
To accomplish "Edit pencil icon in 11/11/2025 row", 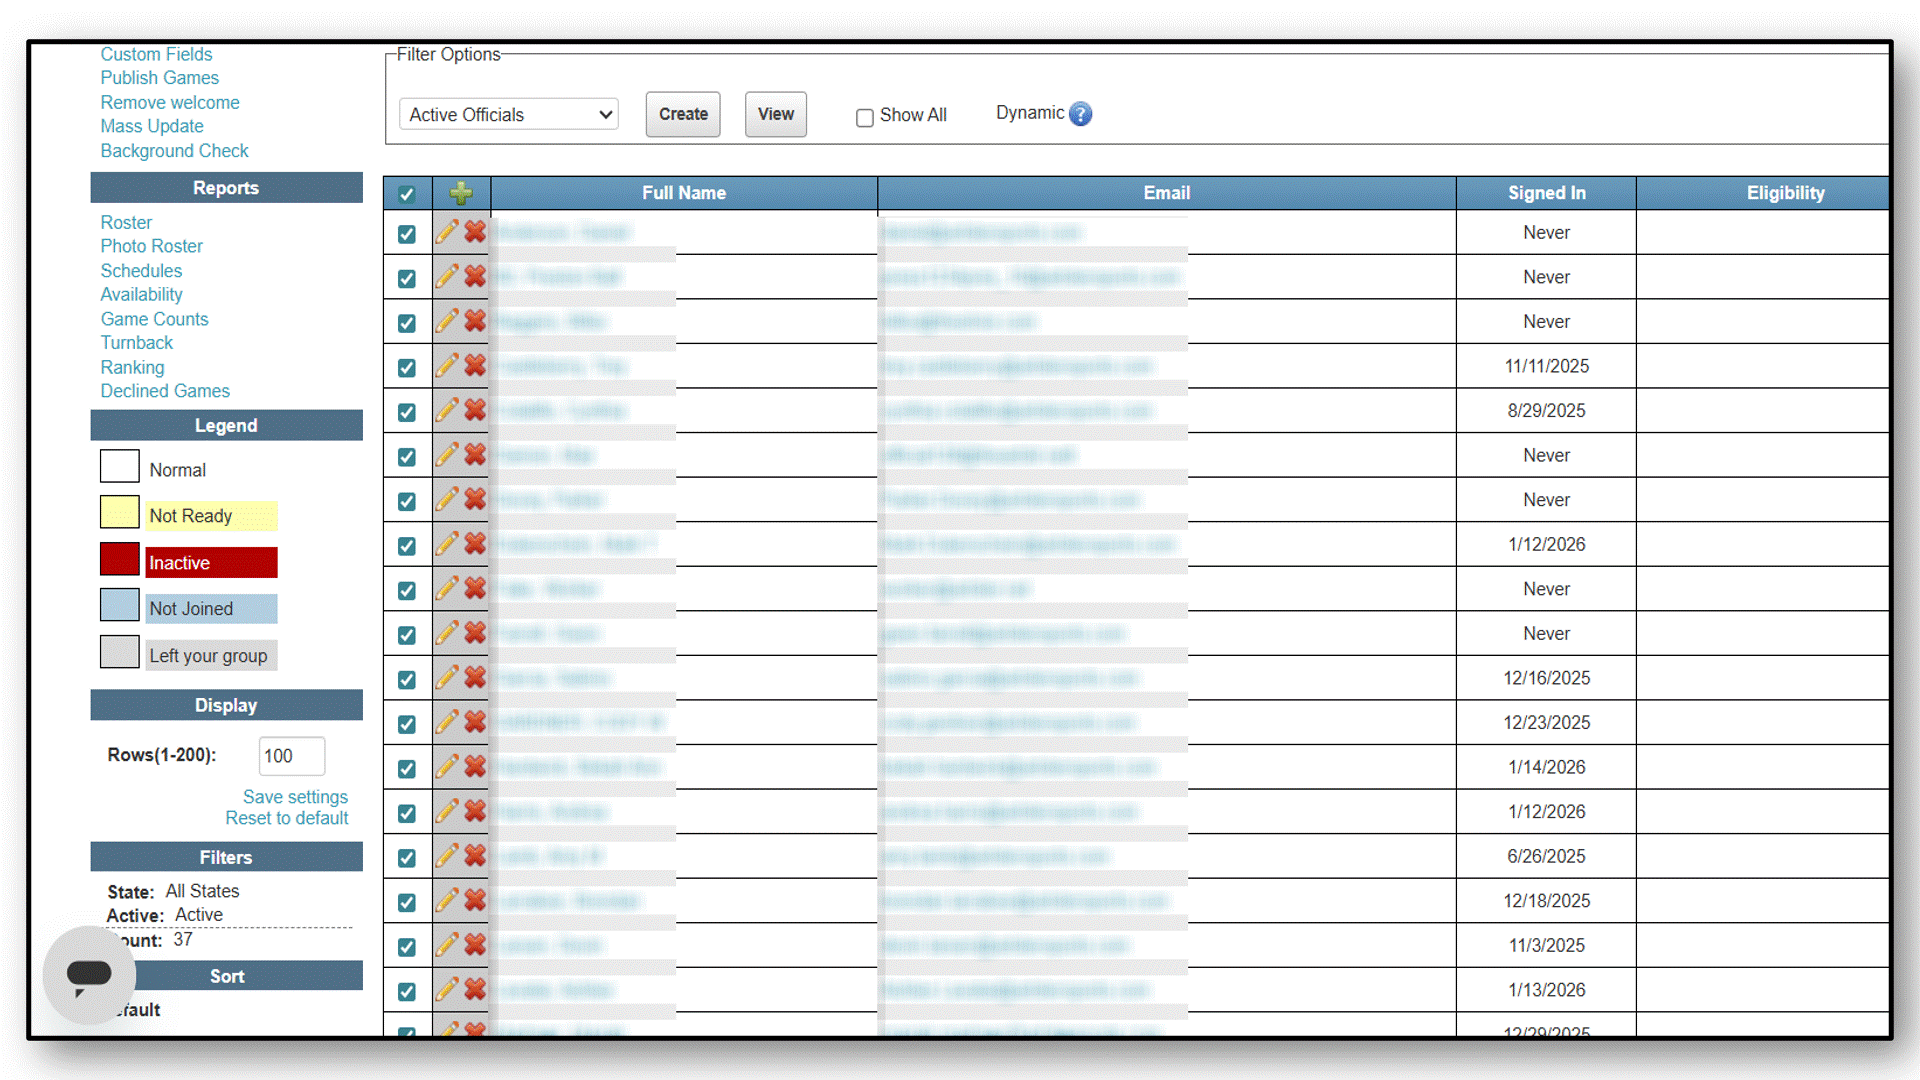I will (447, 366).
